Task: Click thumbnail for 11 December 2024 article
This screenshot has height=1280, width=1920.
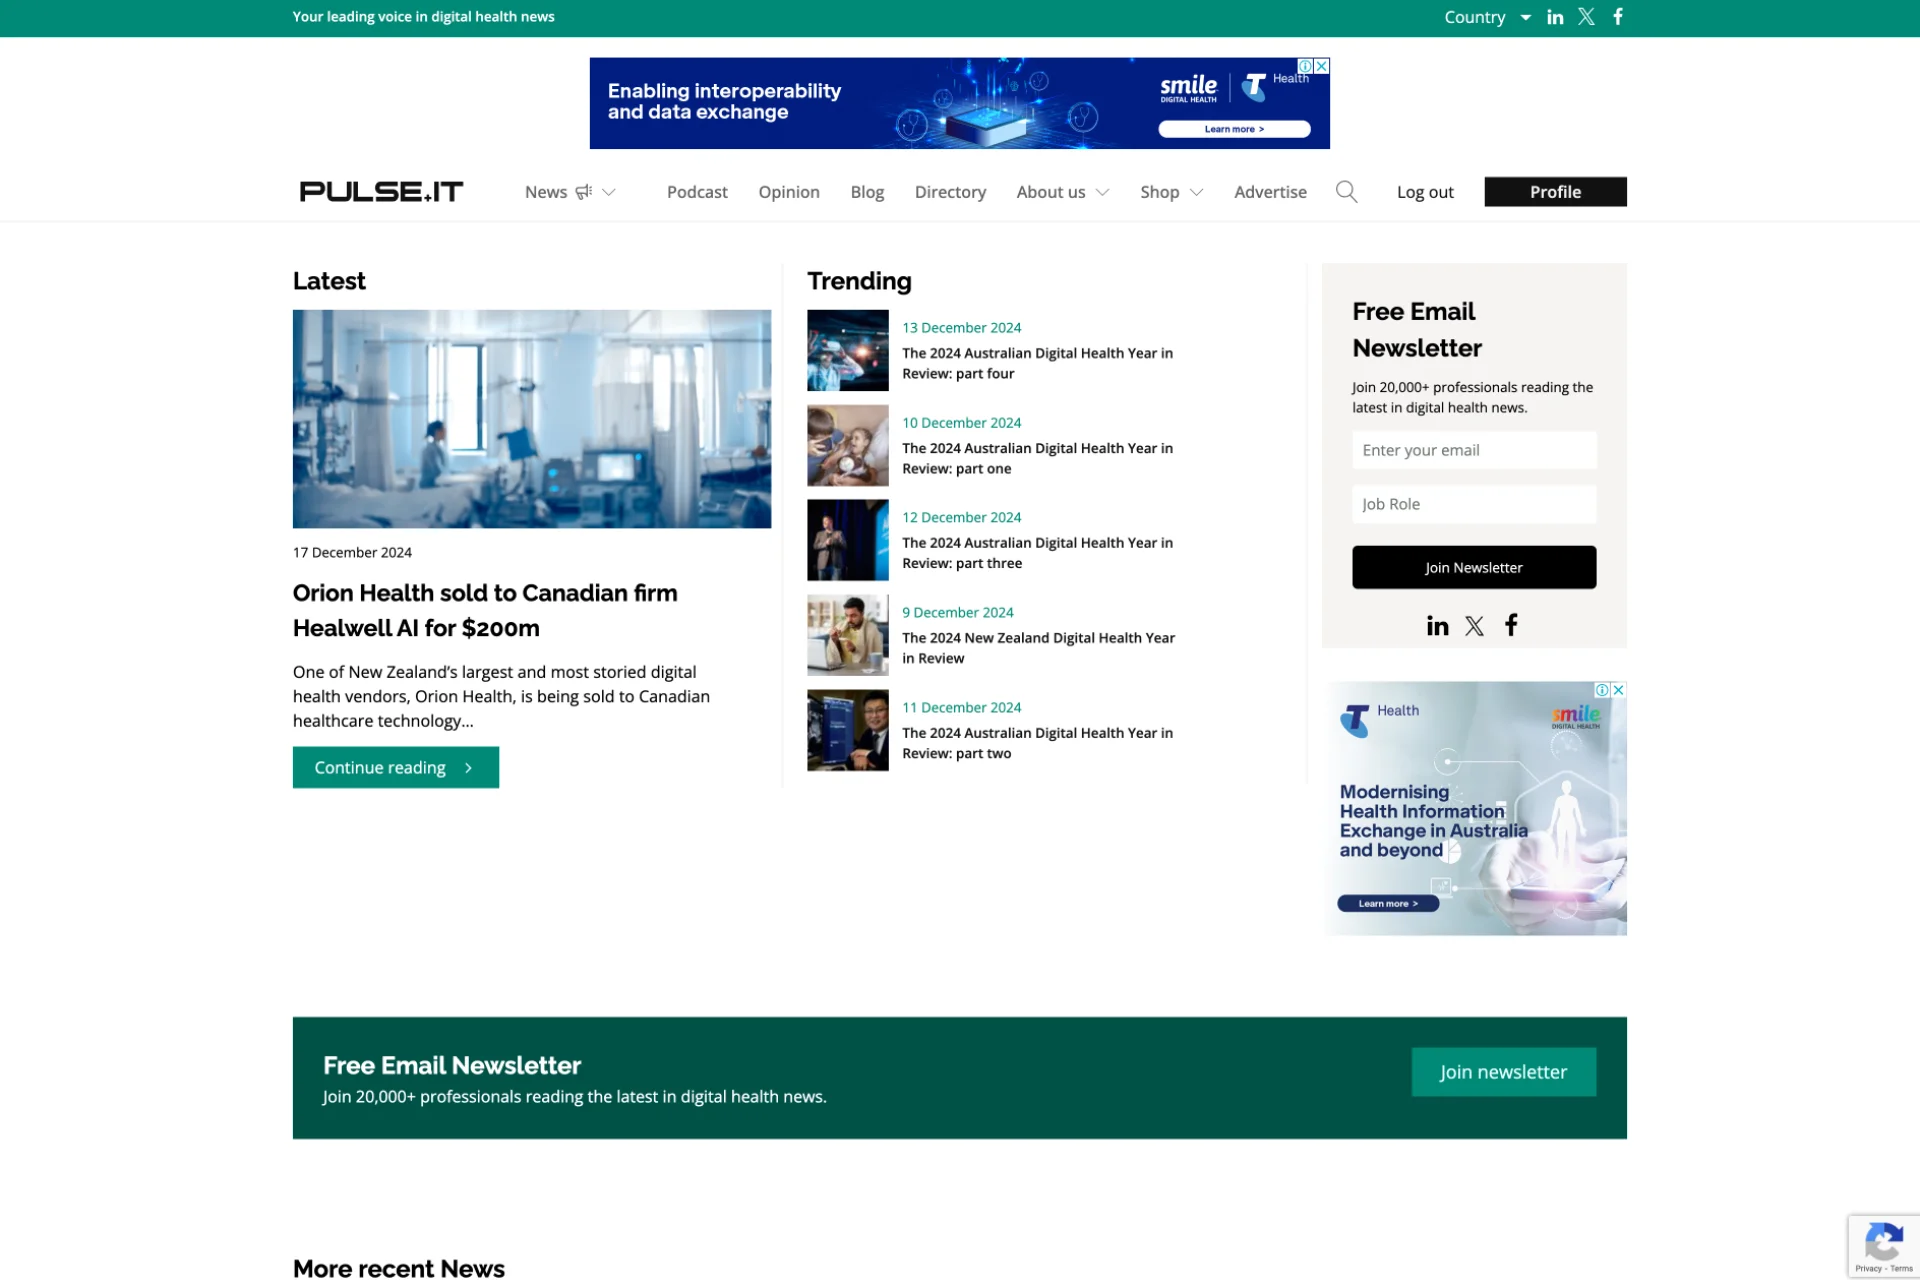Action: click(847, 730)
